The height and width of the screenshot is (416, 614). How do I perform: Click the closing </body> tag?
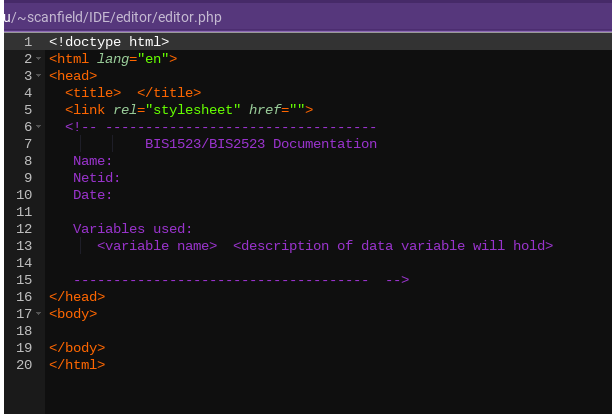coord(77,348)
